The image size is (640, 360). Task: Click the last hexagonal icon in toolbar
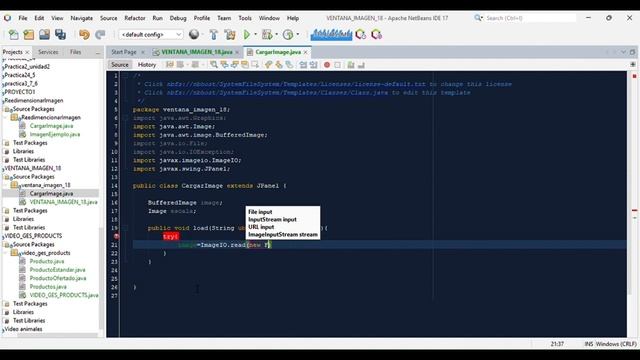376,35
